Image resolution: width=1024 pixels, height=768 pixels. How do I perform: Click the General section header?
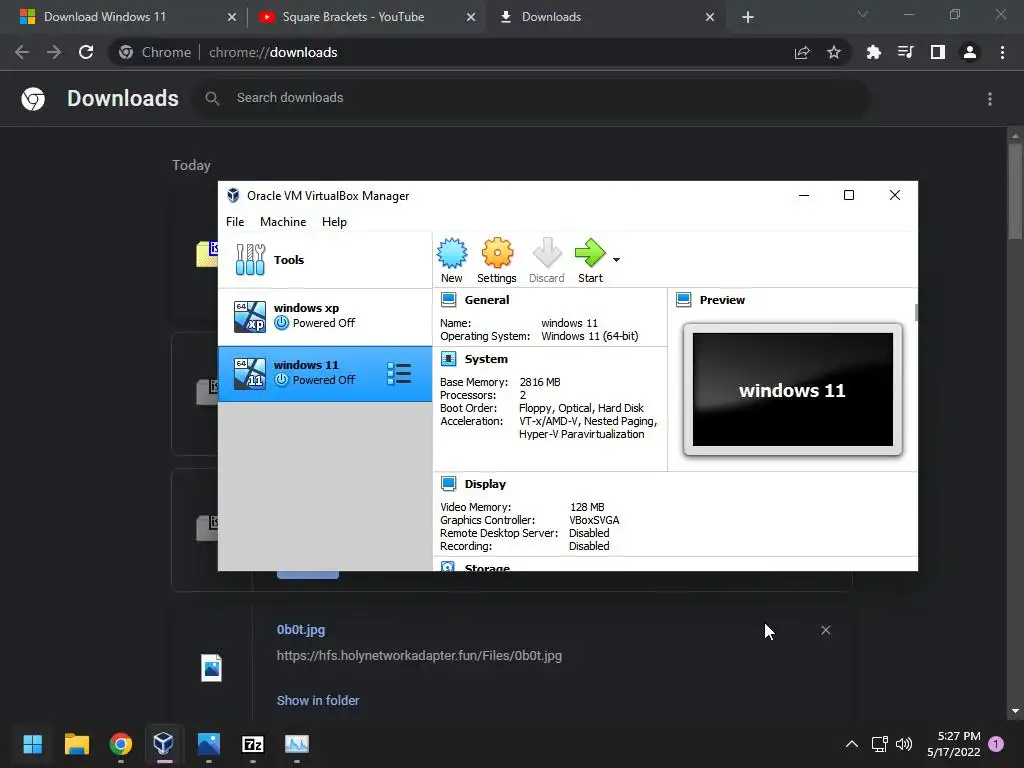[487, 300]
